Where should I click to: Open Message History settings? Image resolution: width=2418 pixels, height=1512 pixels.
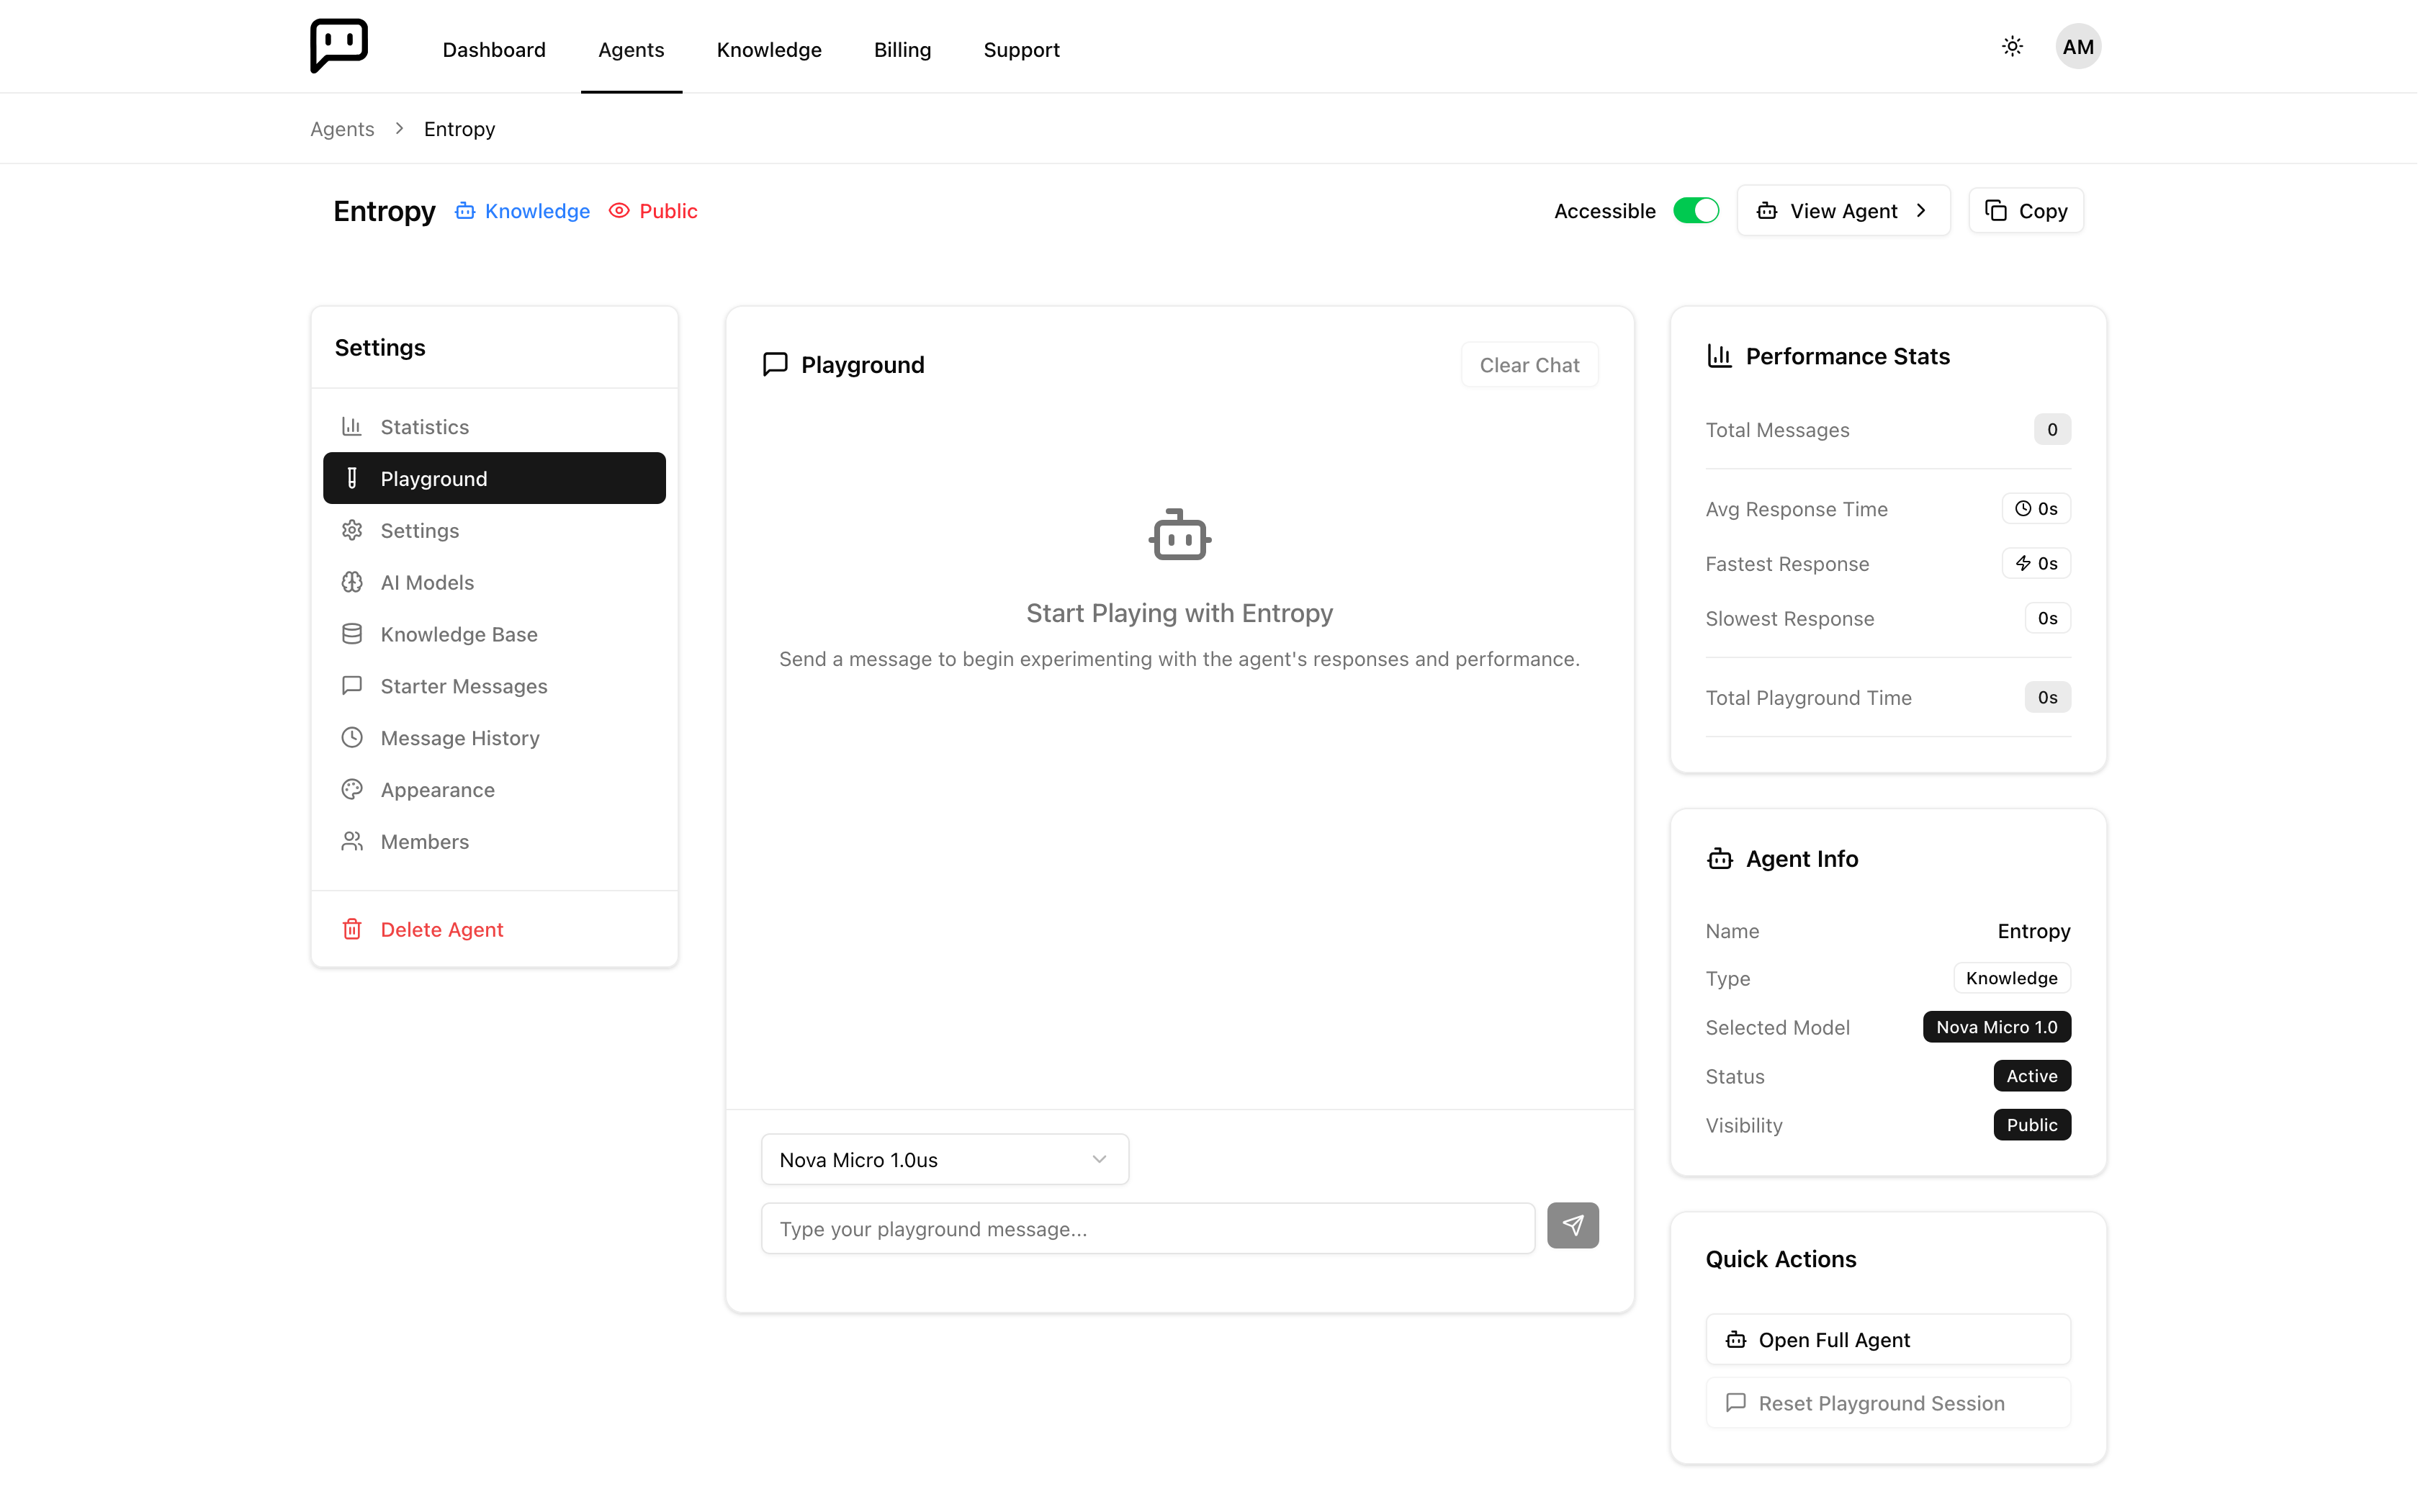coord(494,738)
